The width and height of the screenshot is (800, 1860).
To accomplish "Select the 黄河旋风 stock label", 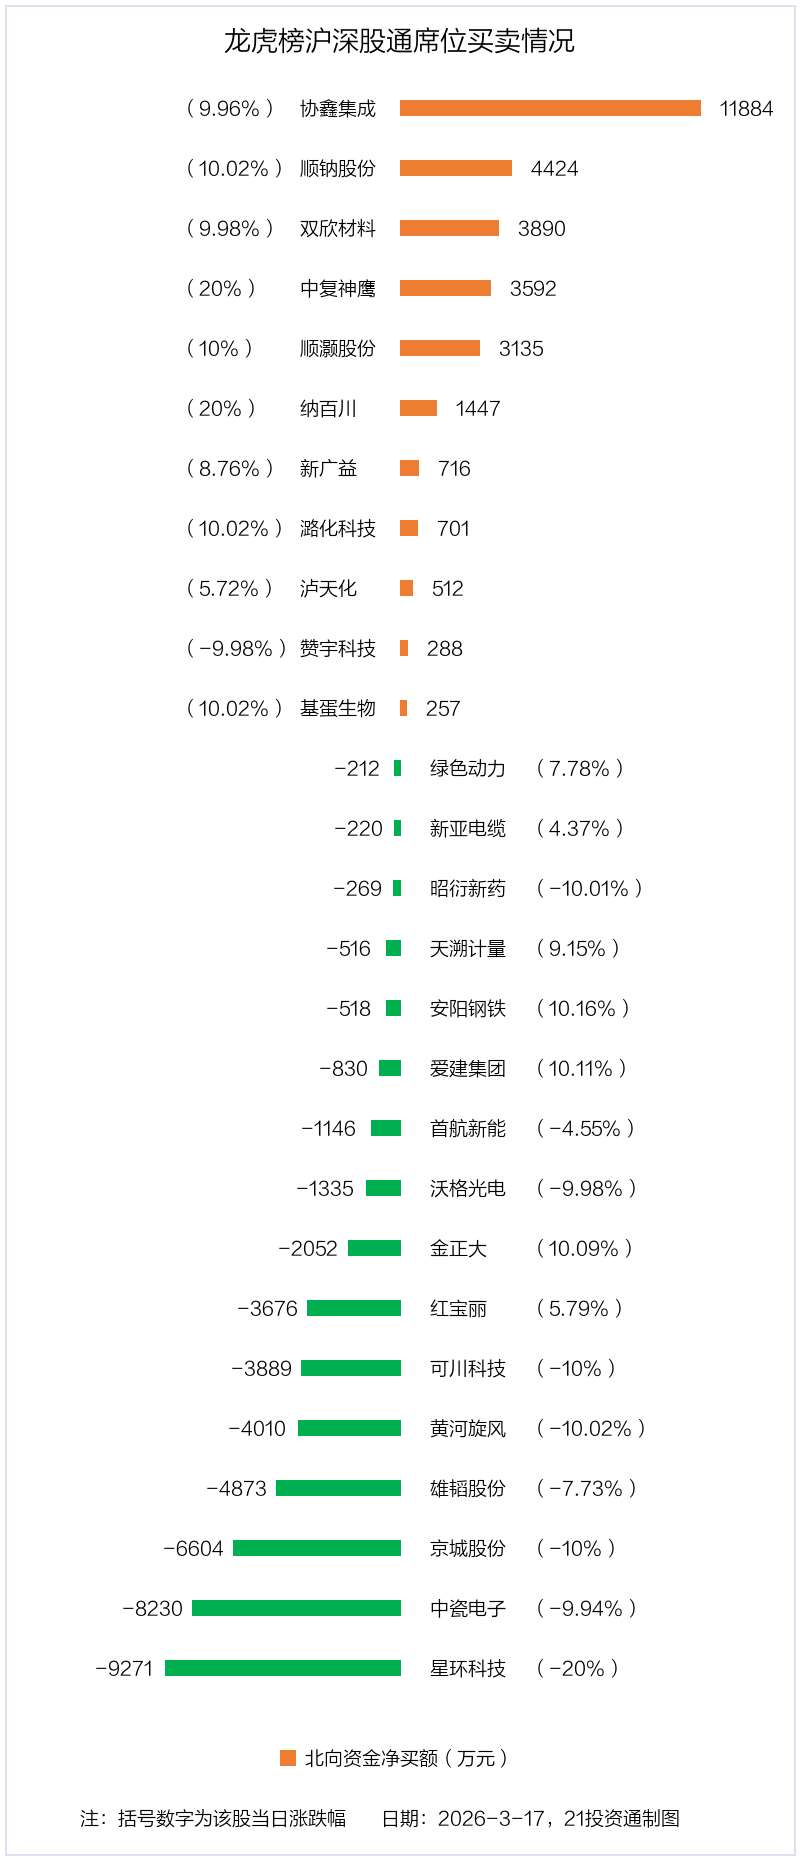I will [468, 1428].
